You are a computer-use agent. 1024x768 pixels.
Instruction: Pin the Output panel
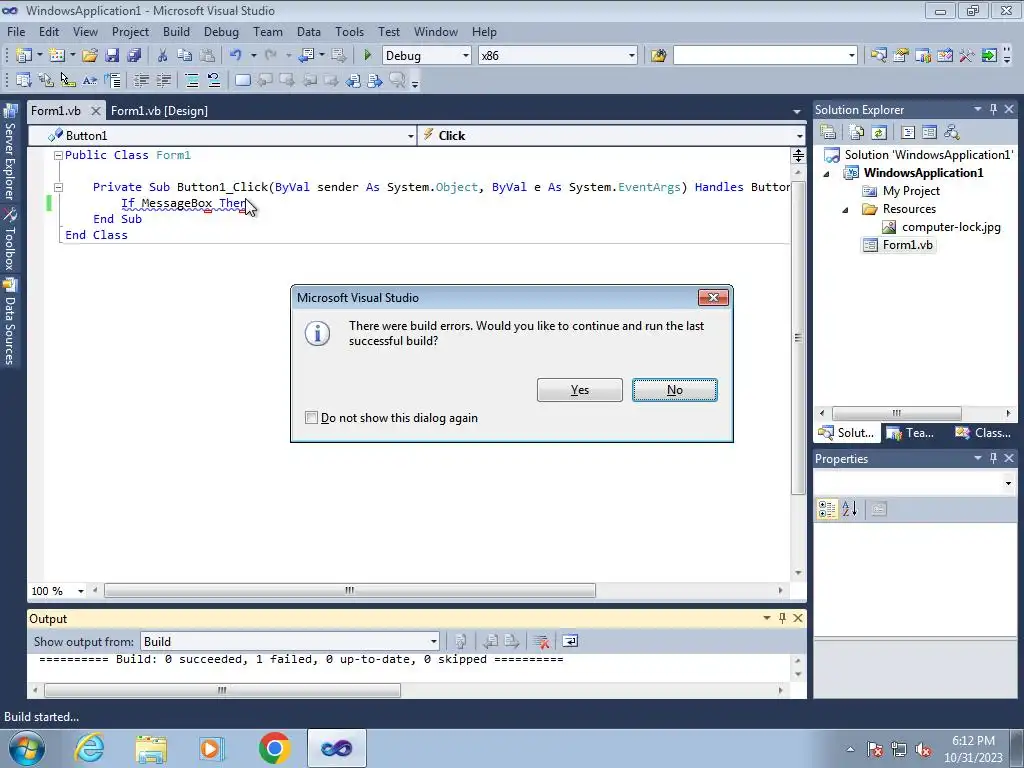coord(782,618)
